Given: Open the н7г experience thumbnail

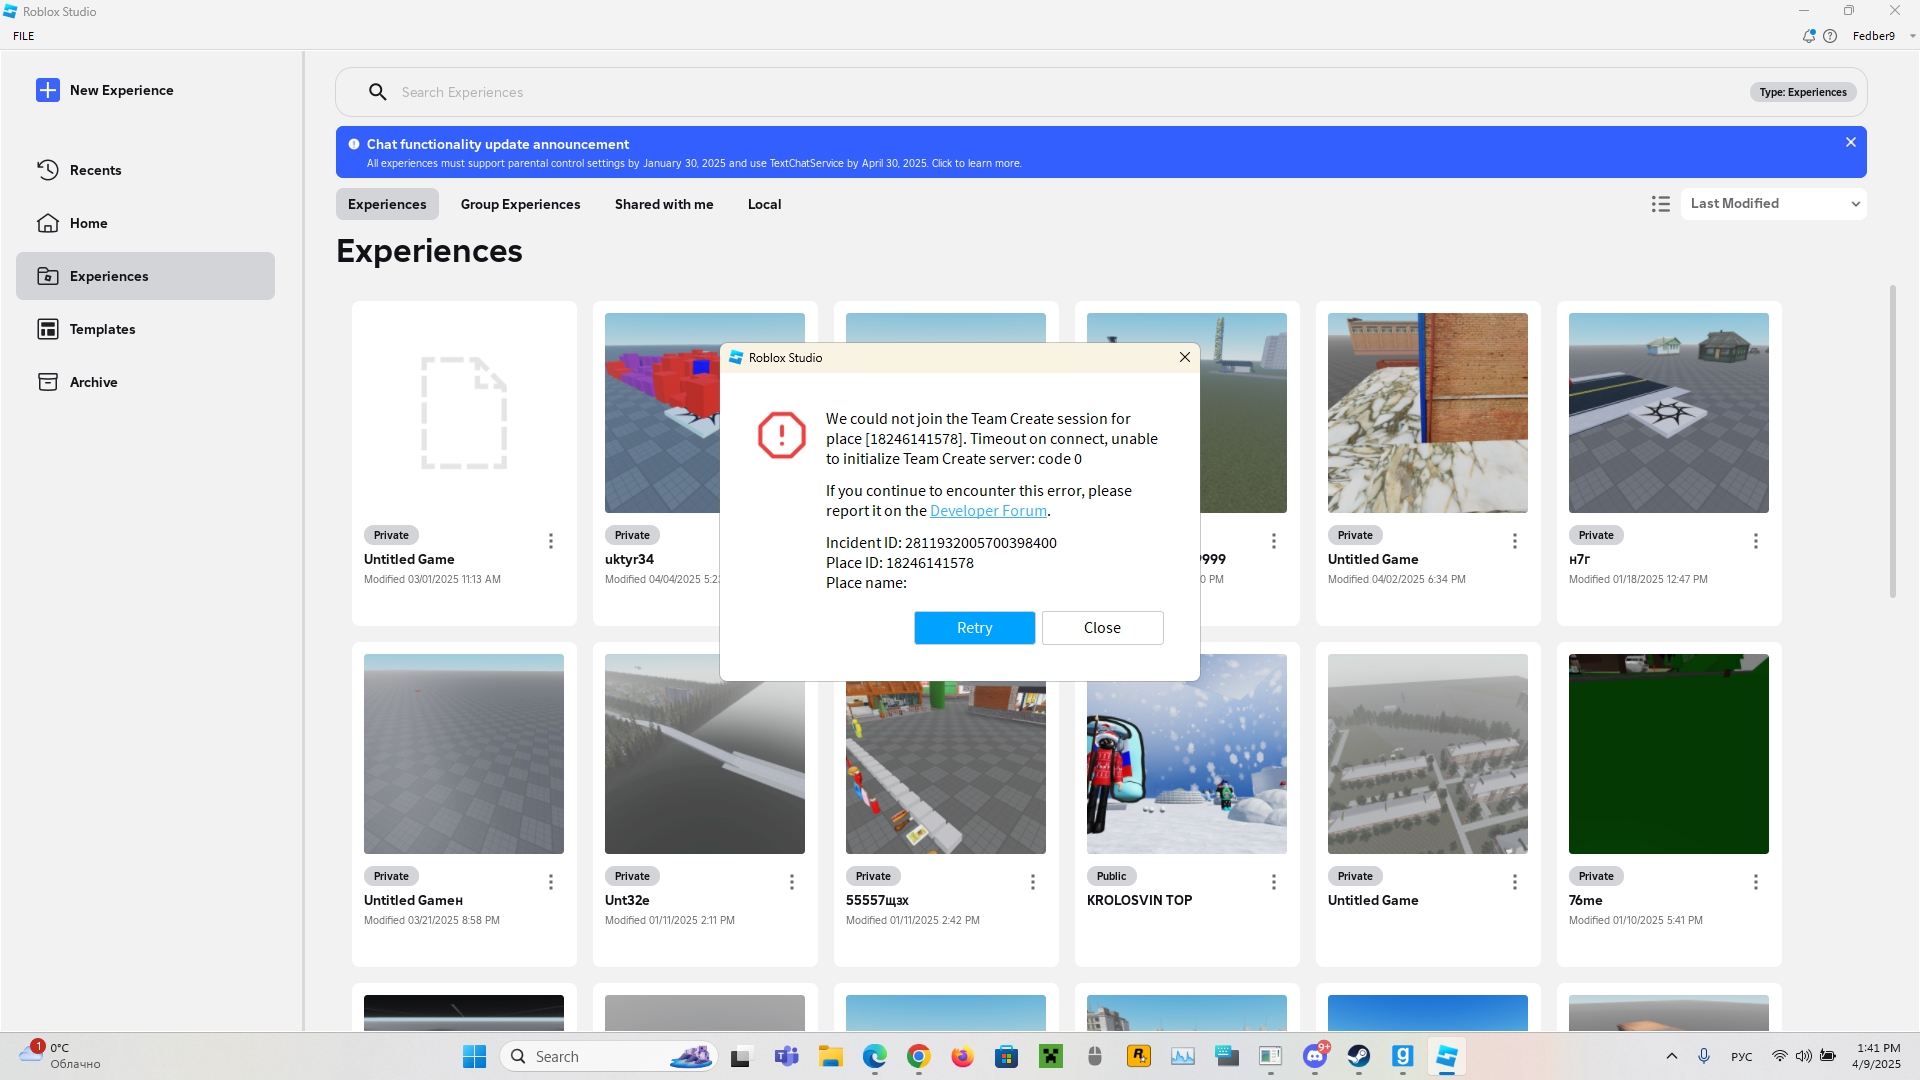Looking at the screenshot, I should coord(1669,413).
